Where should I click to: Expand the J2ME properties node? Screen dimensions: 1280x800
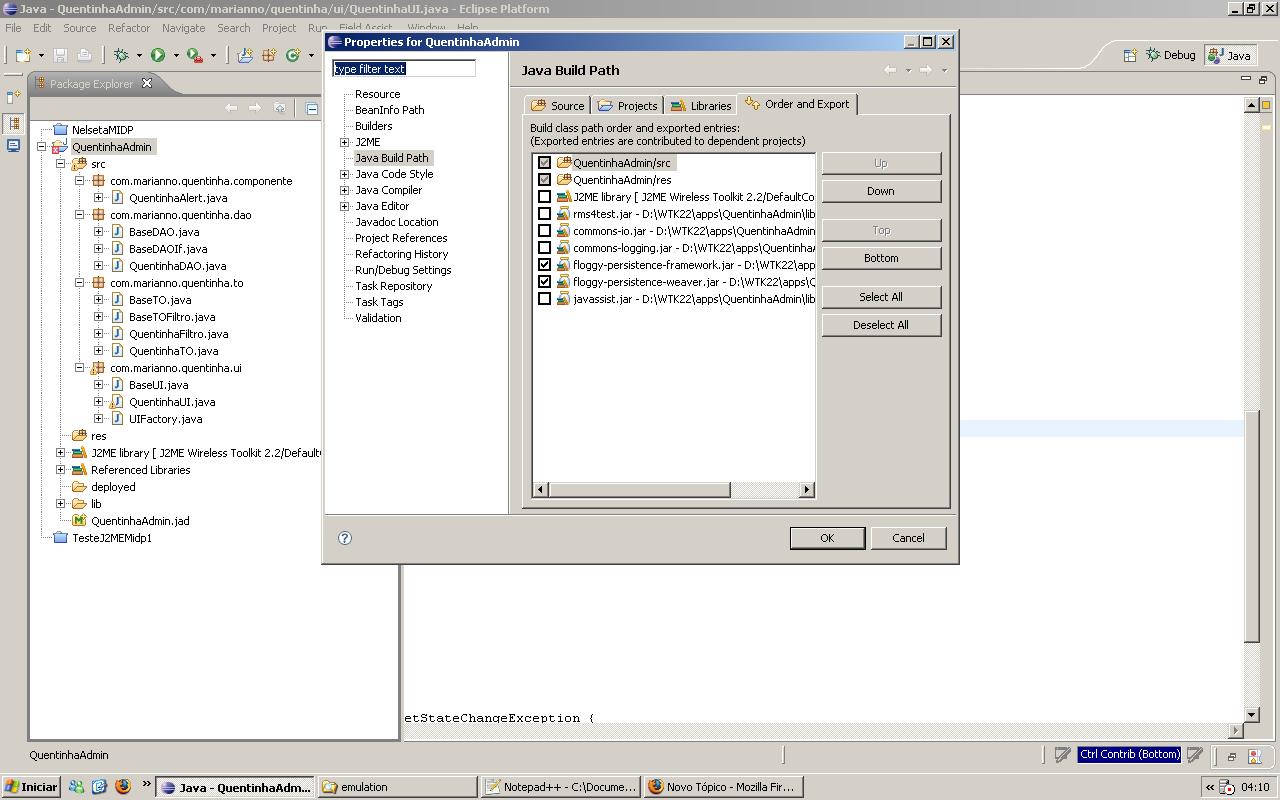click(x=345, y=142)
